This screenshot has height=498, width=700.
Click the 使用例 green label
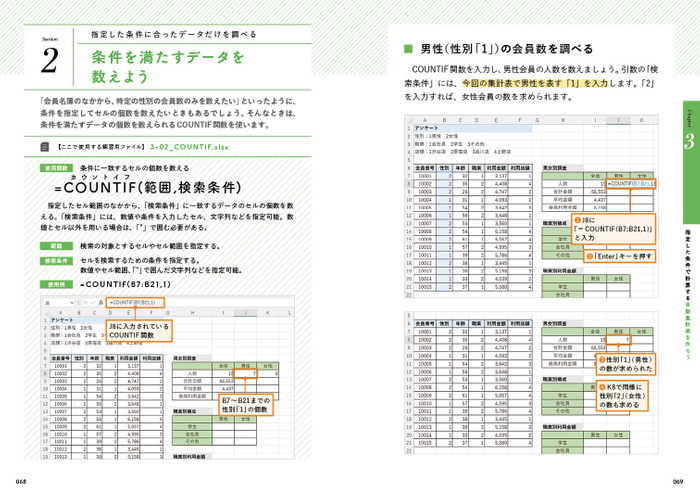pos(56,284)
